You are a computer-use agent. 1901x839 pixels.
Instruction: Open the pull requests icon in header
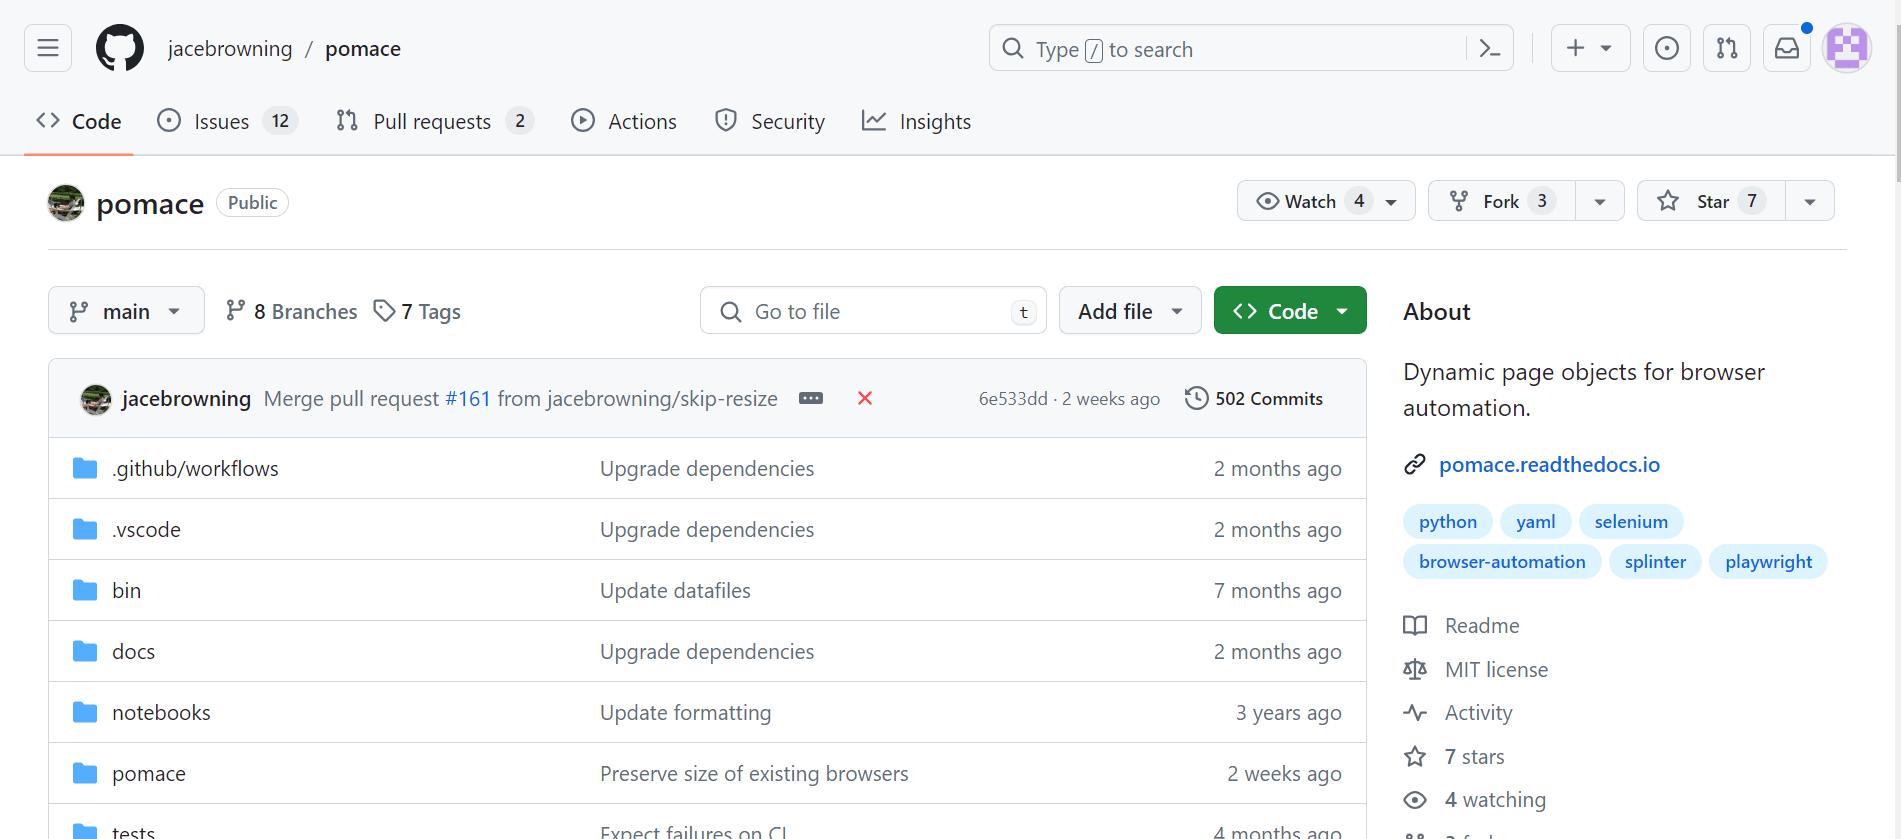coord(1726,48)
